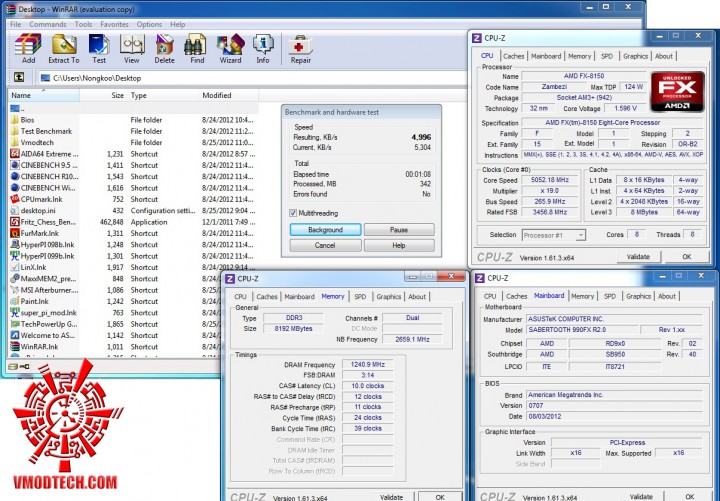Select the Test Benchmark folder

[46, 131]
